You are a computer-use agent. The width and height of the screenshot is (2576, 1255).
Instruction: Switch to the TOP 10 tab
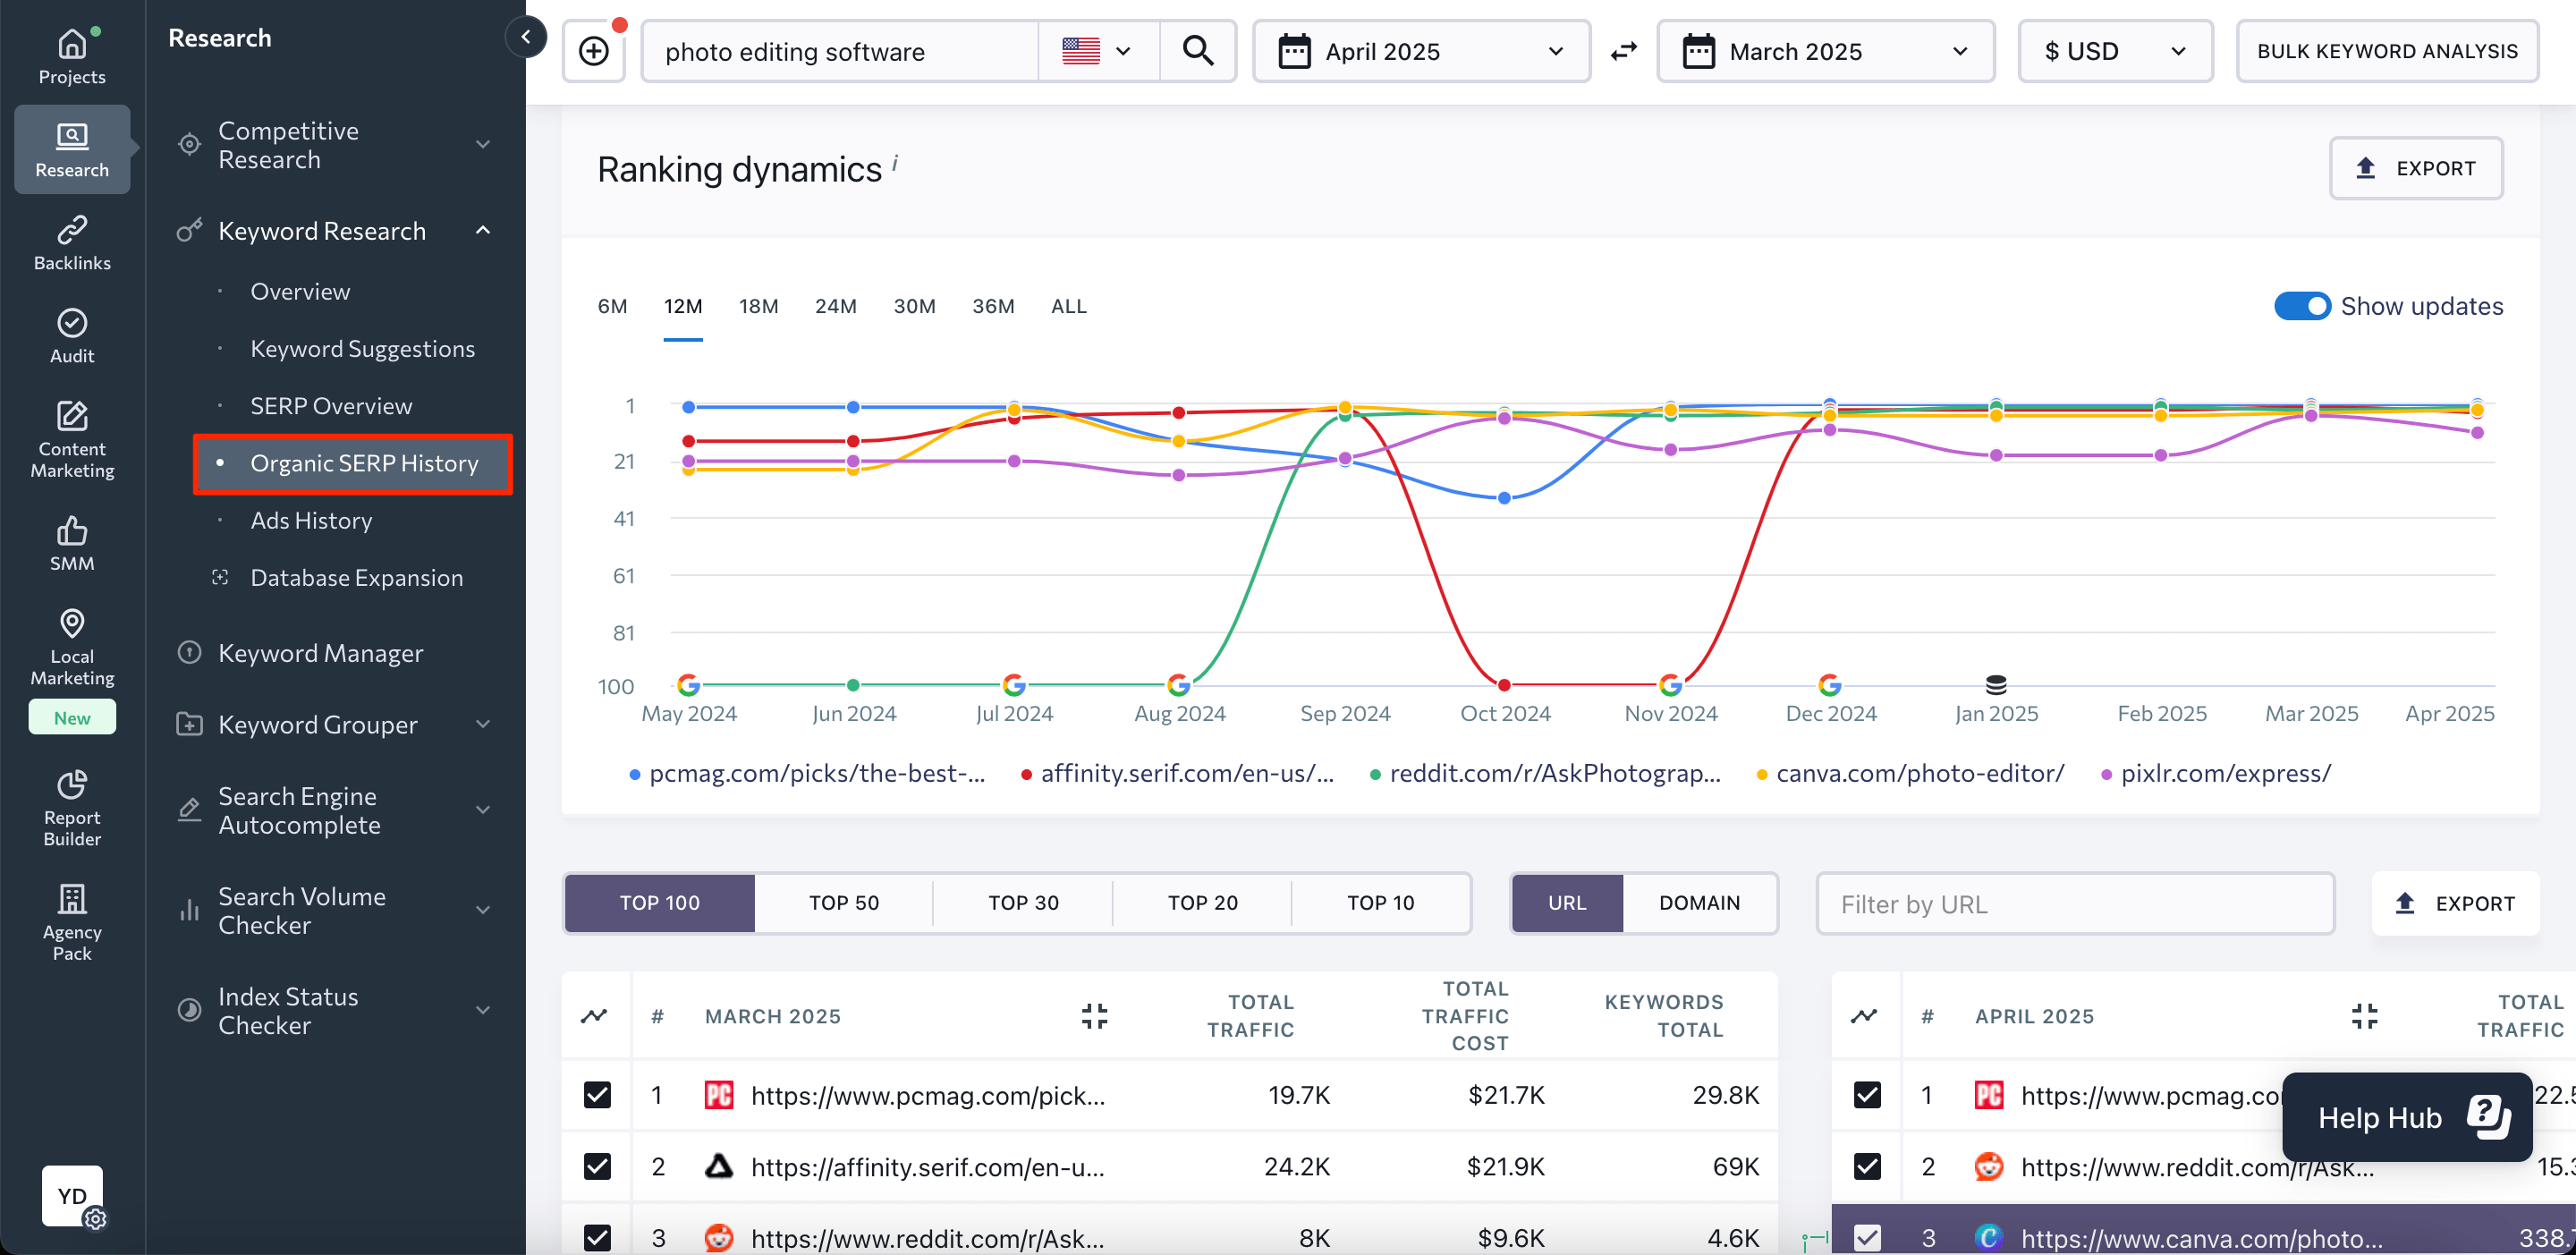tap(1380, 903)
